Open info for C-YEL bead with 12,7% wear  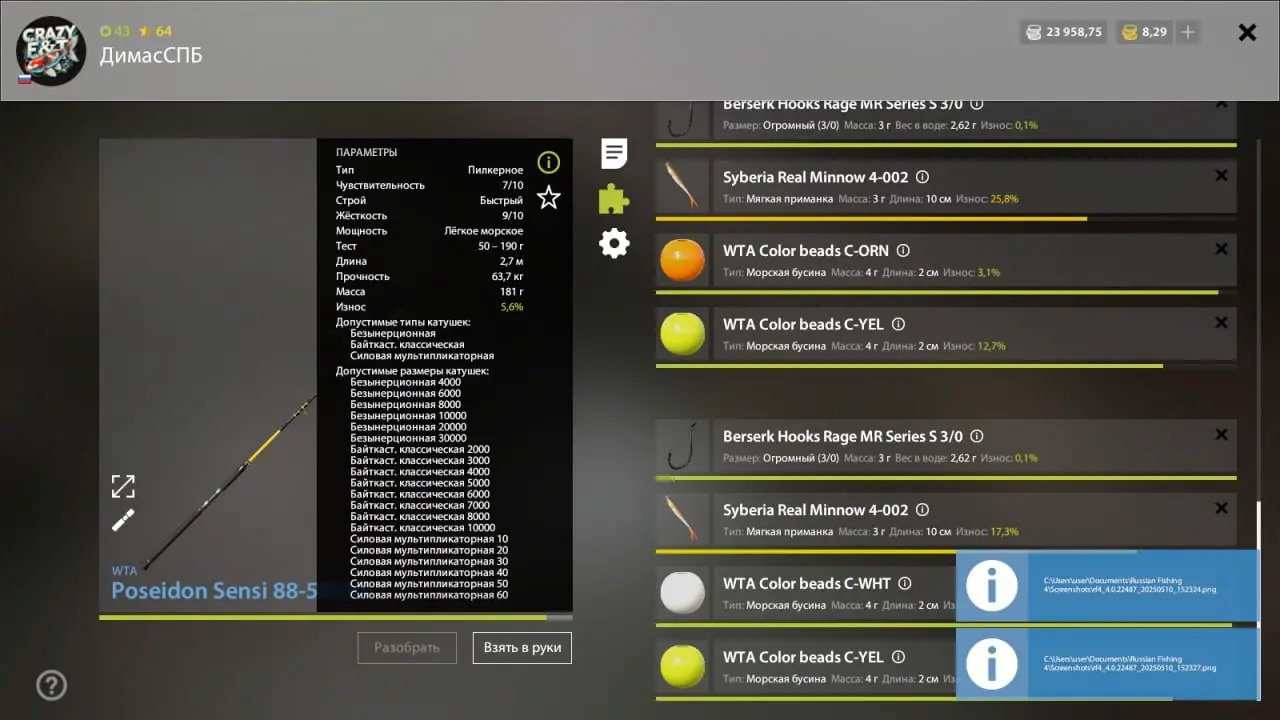click(898, 324)
